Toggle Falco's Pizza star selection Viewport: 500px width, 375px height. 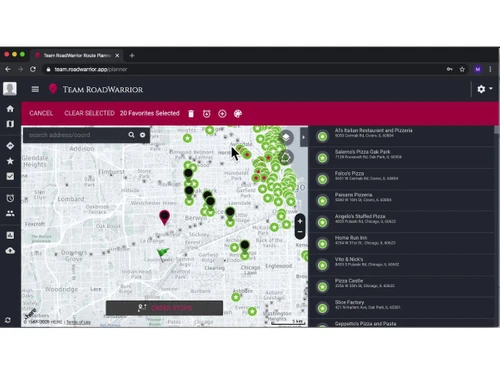322,179
